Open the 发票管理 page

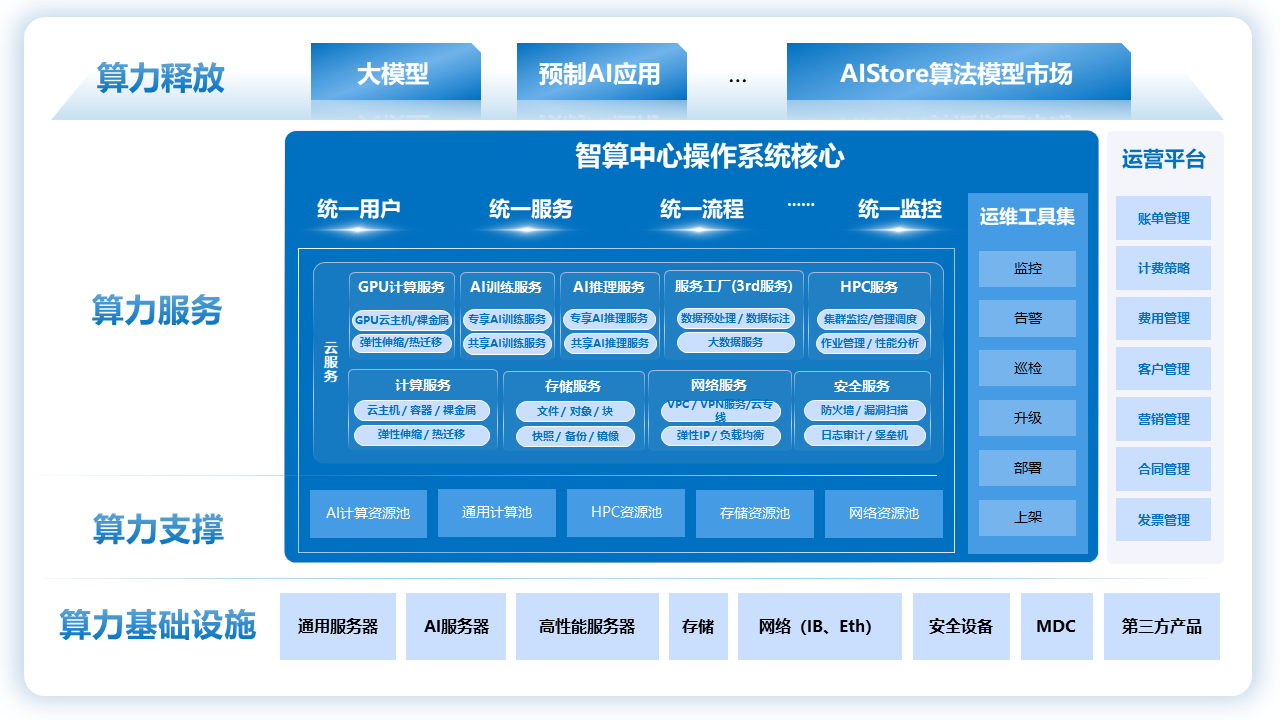[1163, 519]
